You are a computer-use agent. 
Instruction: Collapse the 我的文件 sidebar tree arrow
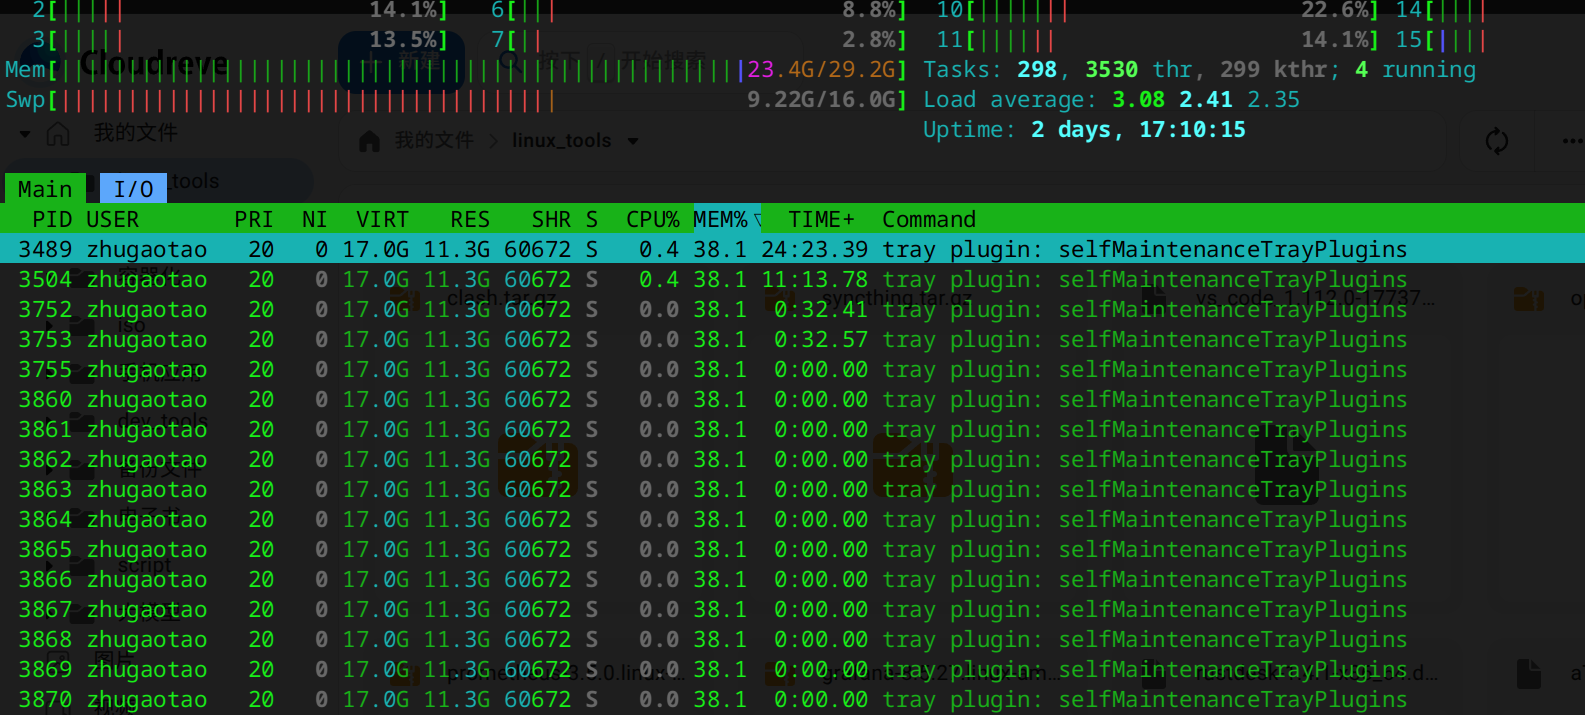pyautogui.click(x=24, y=133)
